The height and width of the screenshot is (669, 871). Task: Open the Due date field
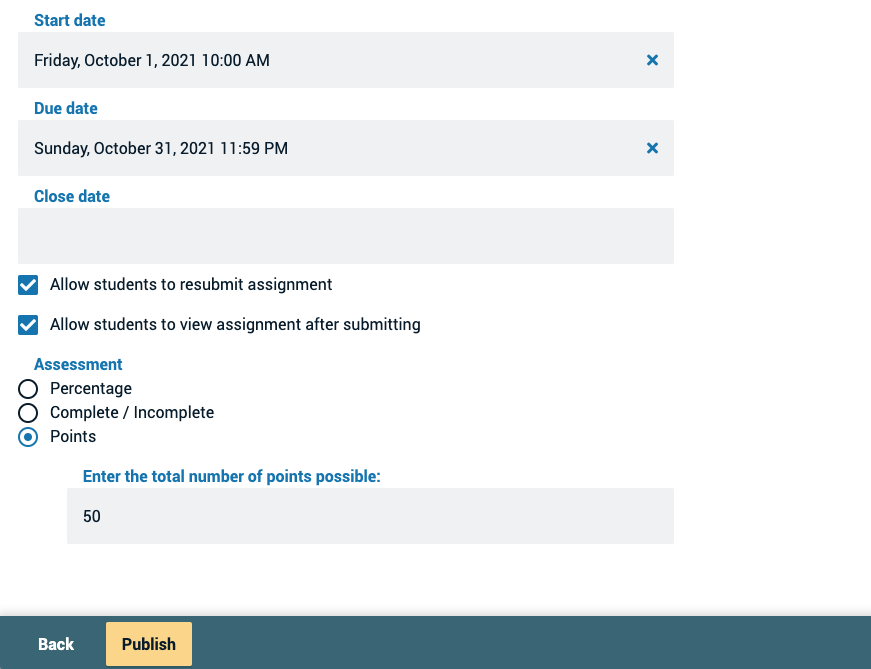click(x=346, y=148)
